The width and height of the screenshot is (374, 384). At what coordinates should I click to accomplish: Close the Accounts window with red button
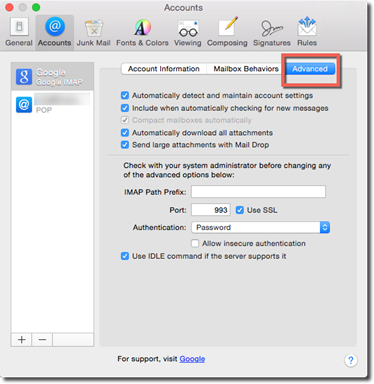[x=9, y=7]
